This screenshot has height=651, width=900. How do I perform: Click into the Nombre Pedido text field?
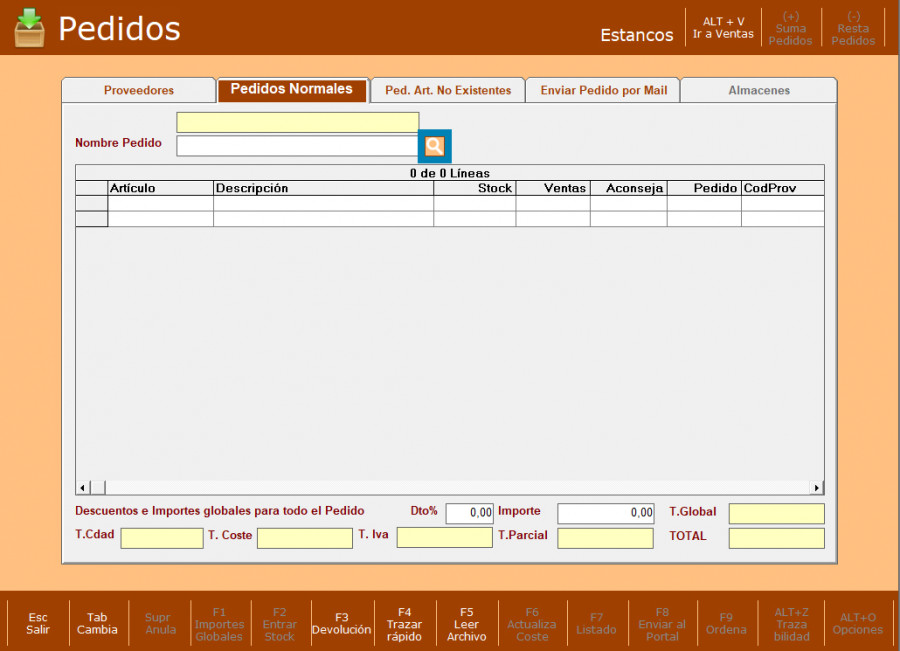(x=297, y=146)
